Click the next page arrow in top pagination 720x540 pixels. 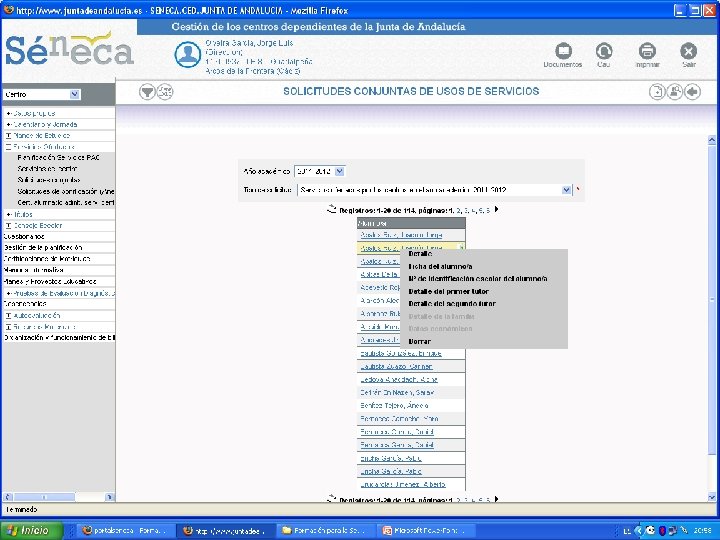[x=496, y=210]
